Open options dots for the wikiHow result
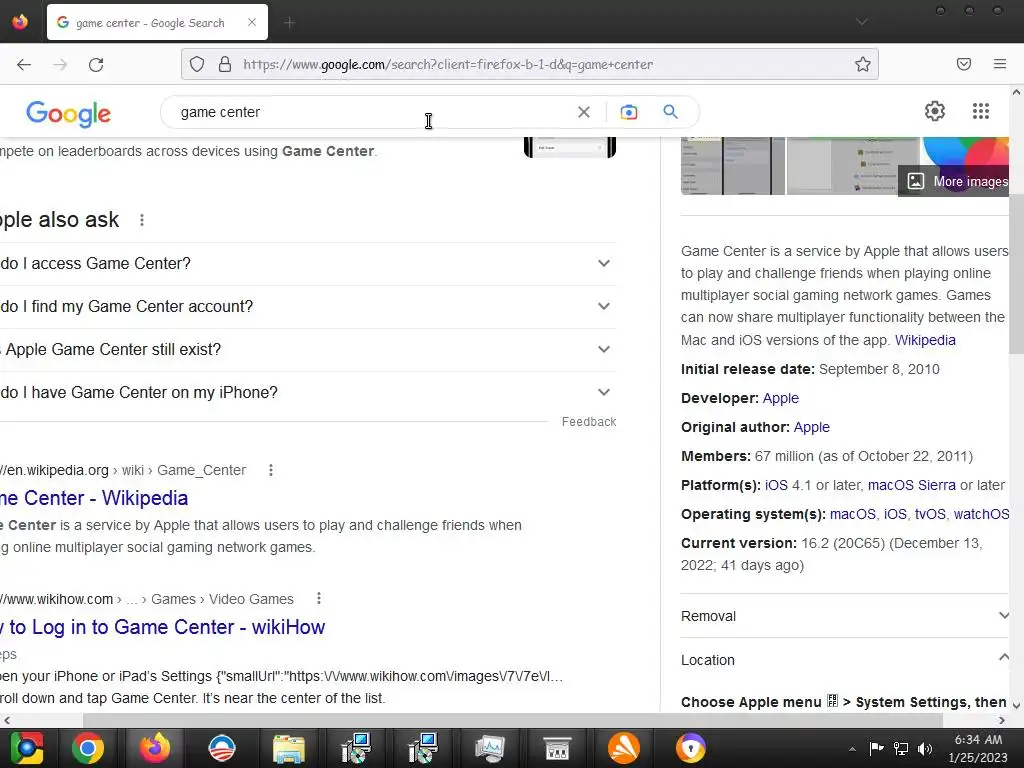Screen dimensions: 1024x768 coord(319,598)
